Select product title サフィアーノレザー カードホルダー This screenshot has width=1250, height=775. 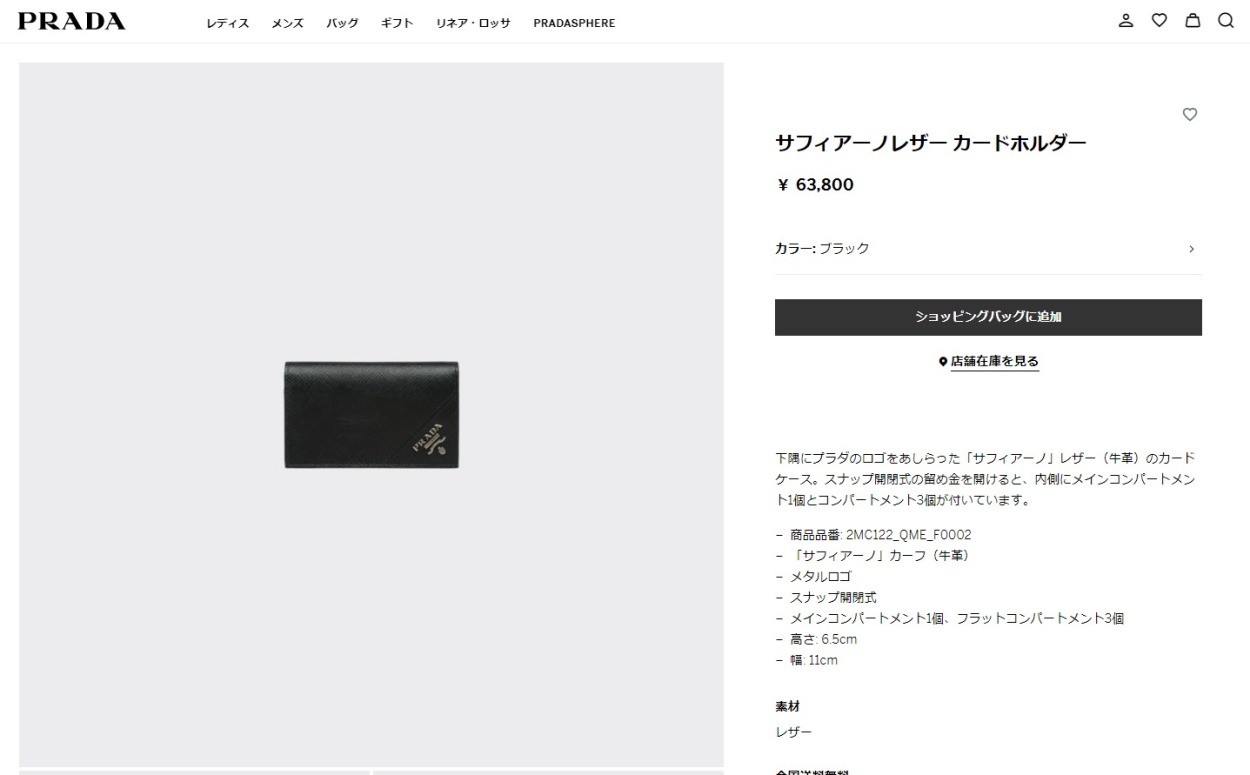pyautogui.click(x=931, y=144)
